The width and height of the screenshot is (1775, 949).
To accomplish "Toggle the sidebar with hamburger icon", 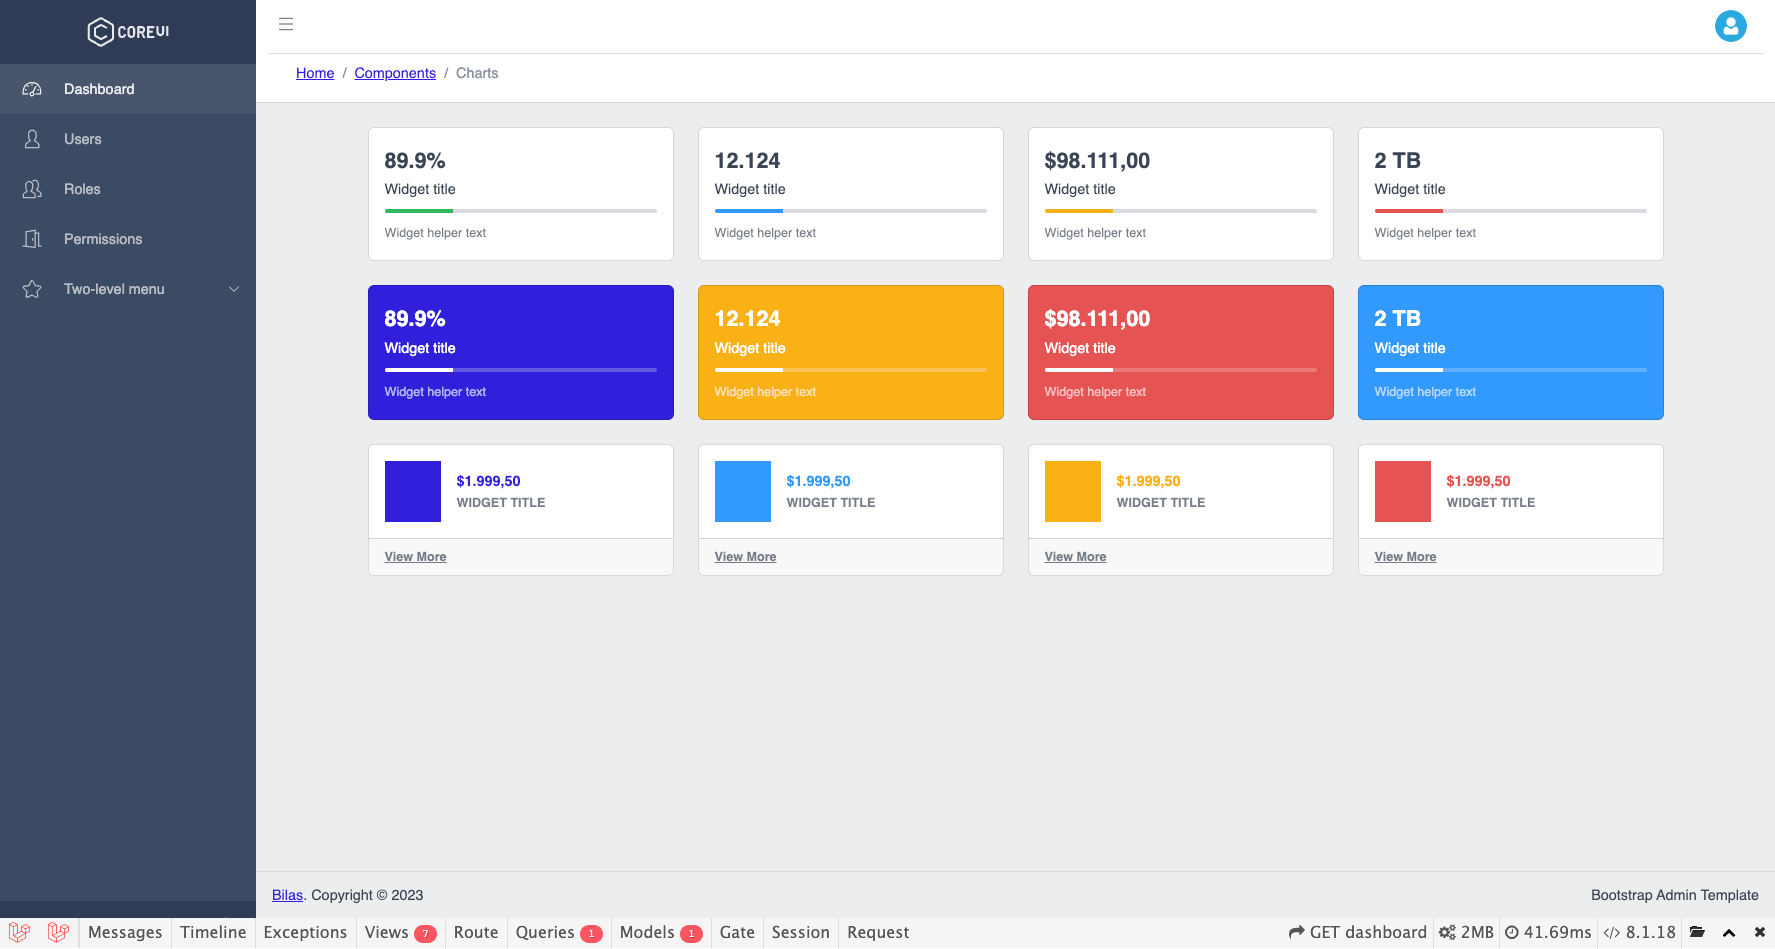I will 286,24.
